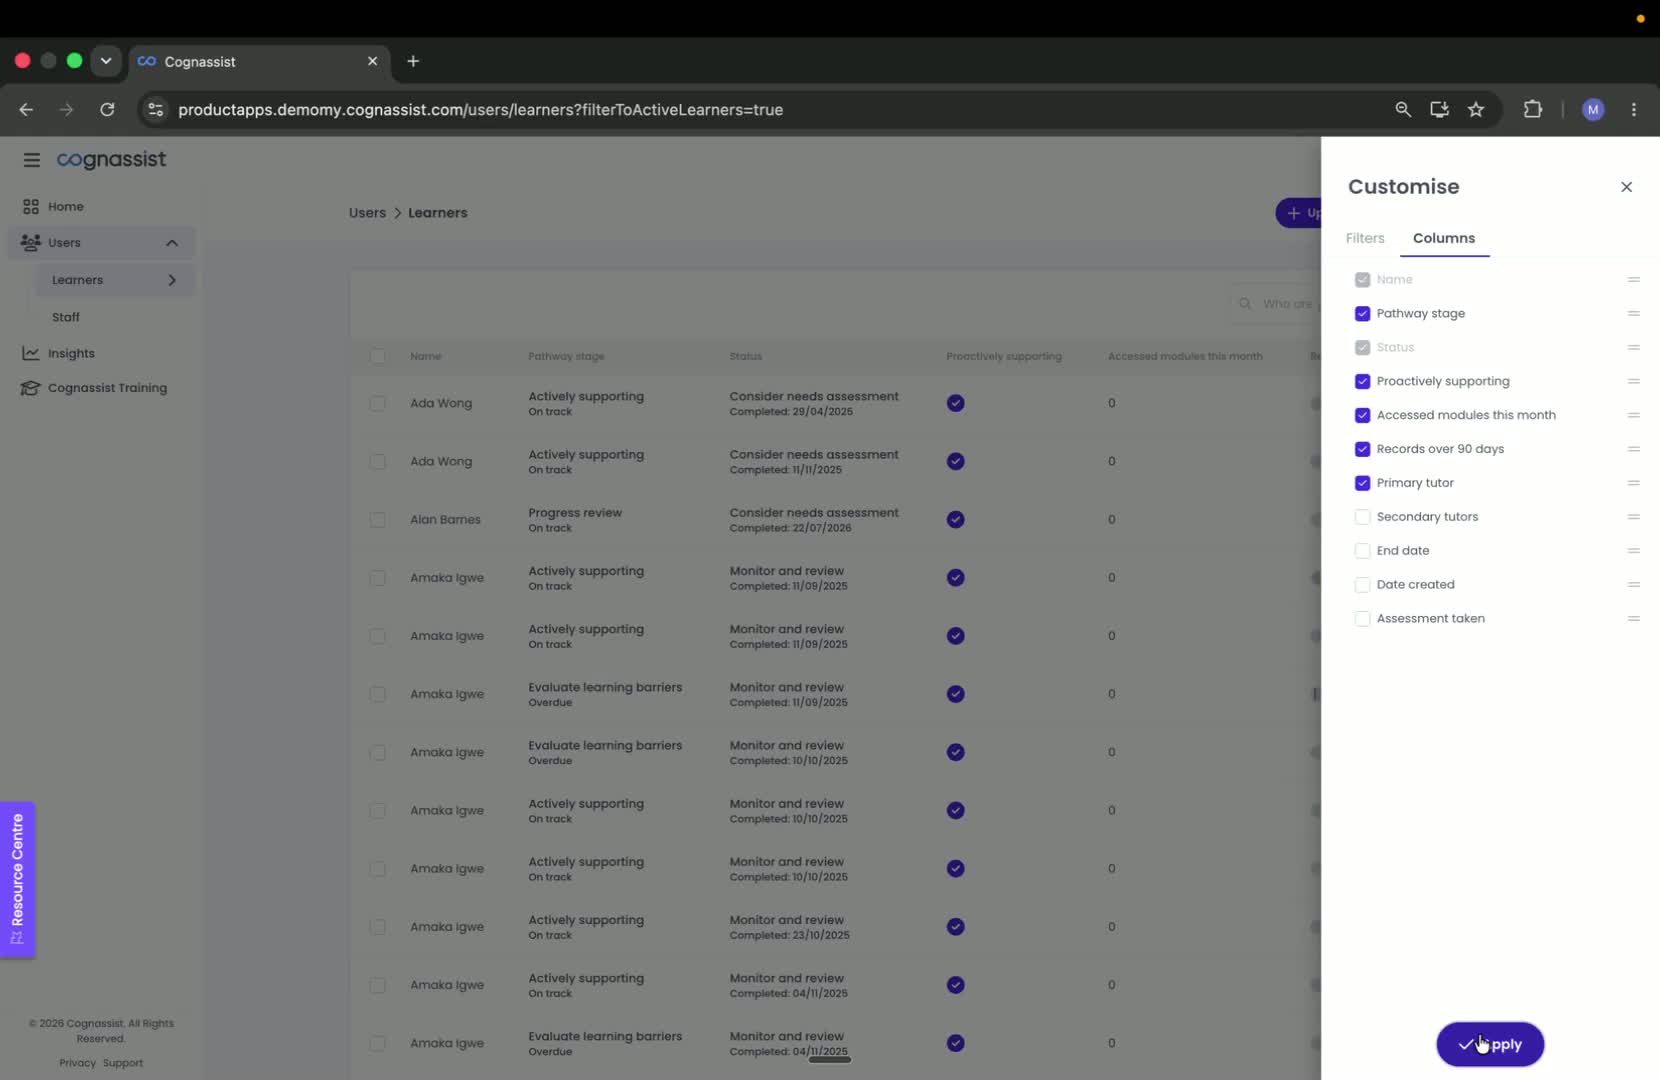Image resolution: width=1660 pixels, height=1080 pixels.
Task: Uncheck the Primary tutor column
Action: coord(1362,484)
